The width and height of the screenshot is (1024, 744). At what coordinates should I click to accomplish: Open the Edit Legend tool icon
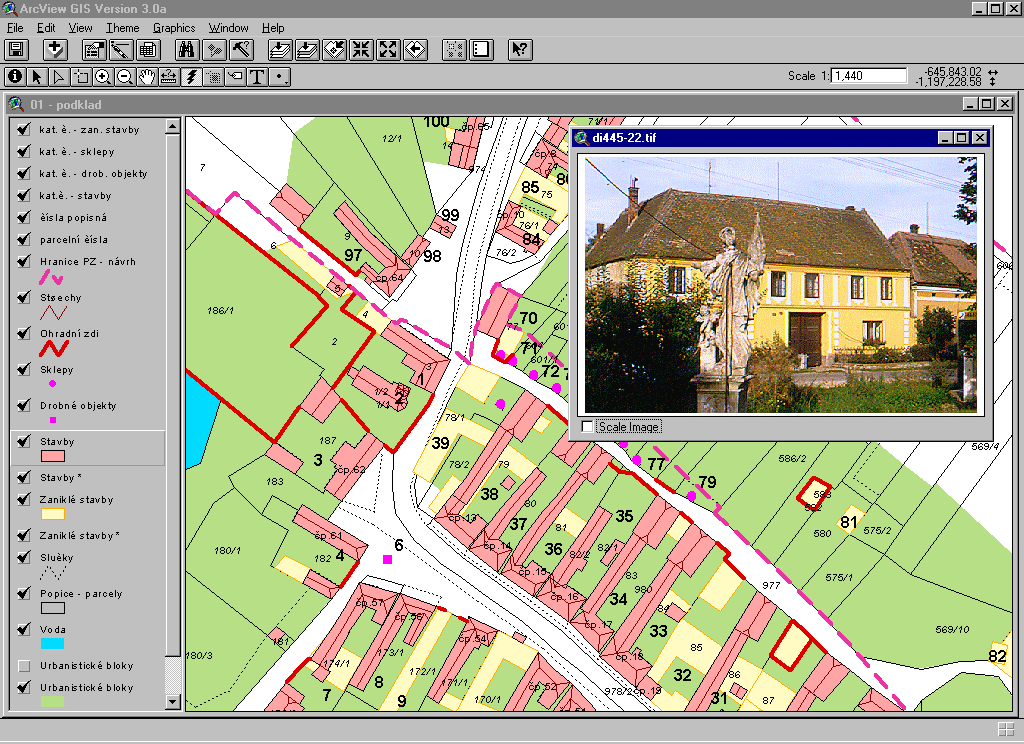point(121,50)
